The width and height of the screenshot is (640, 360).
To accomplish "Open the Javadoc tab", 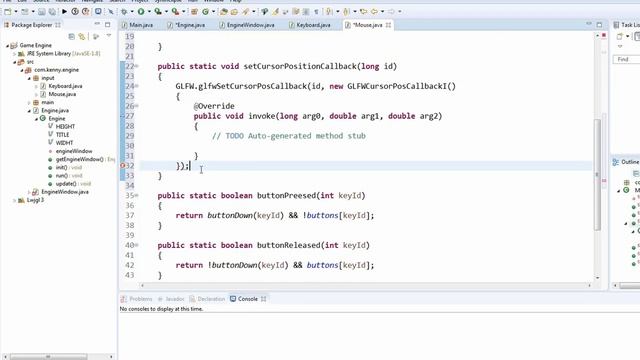I will coord(171,299).
